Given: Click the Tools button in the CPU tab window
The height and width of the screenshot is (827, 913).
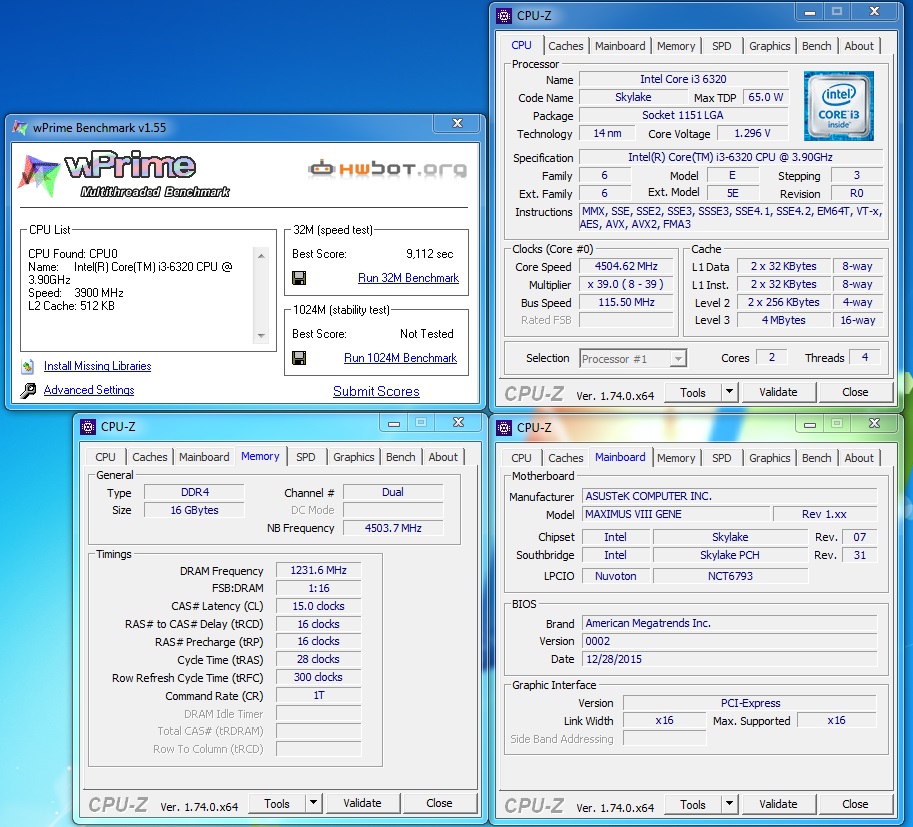Looking at the screenshot, I should [x=693, y=393].
